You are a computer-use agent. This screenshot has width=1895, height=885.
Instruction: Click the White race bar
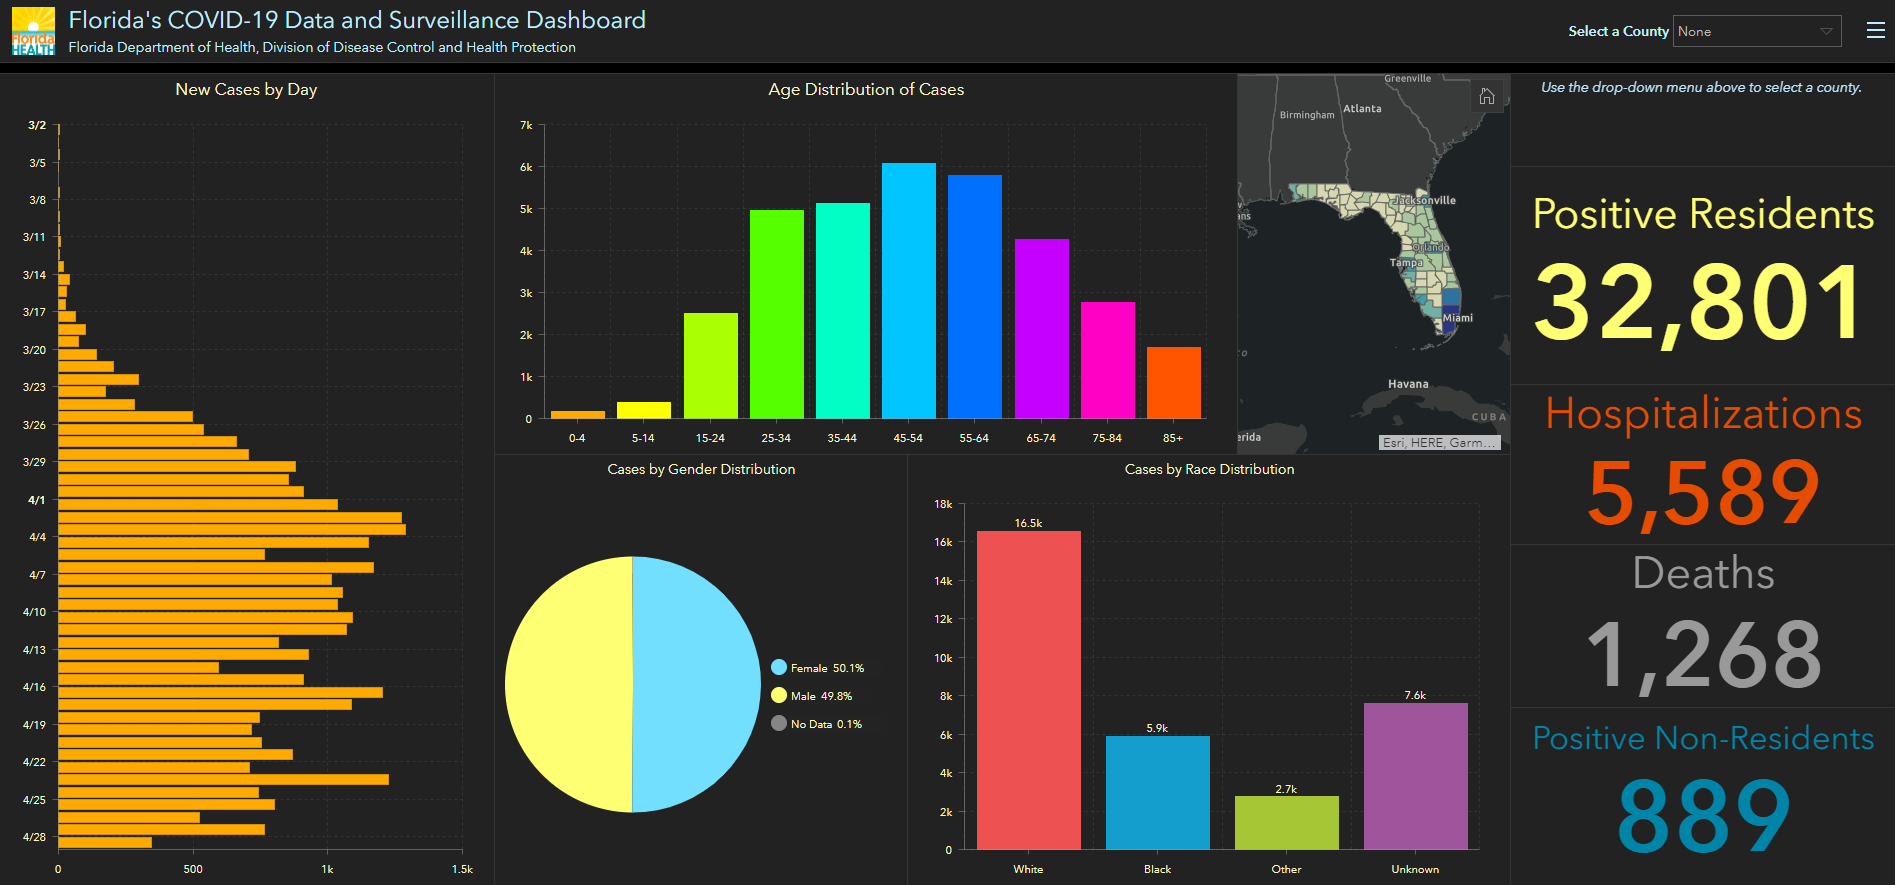1028,690
